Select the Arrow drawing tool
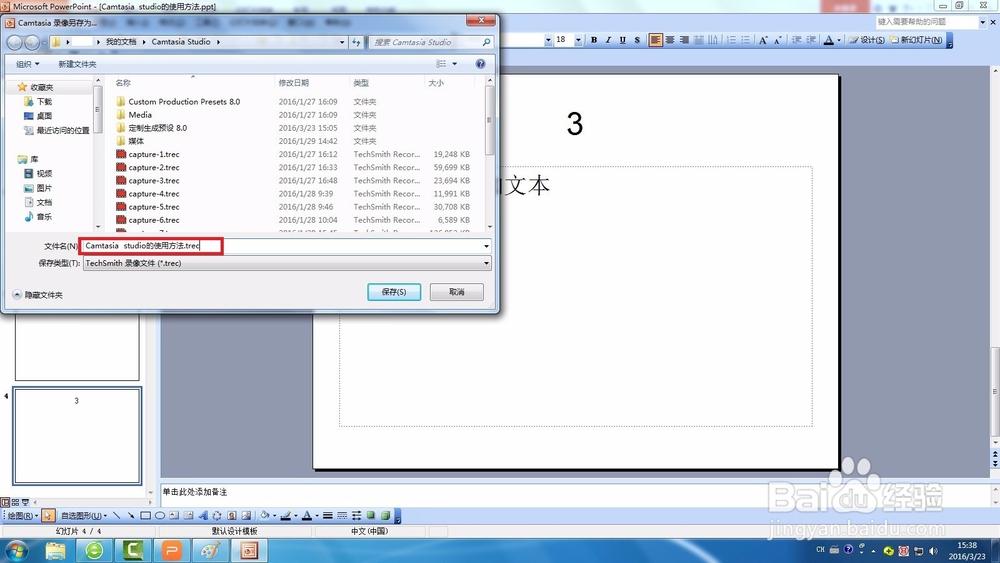Image resolution: width=1000 pixels, height=563 pixels. [x=131, y=515]
